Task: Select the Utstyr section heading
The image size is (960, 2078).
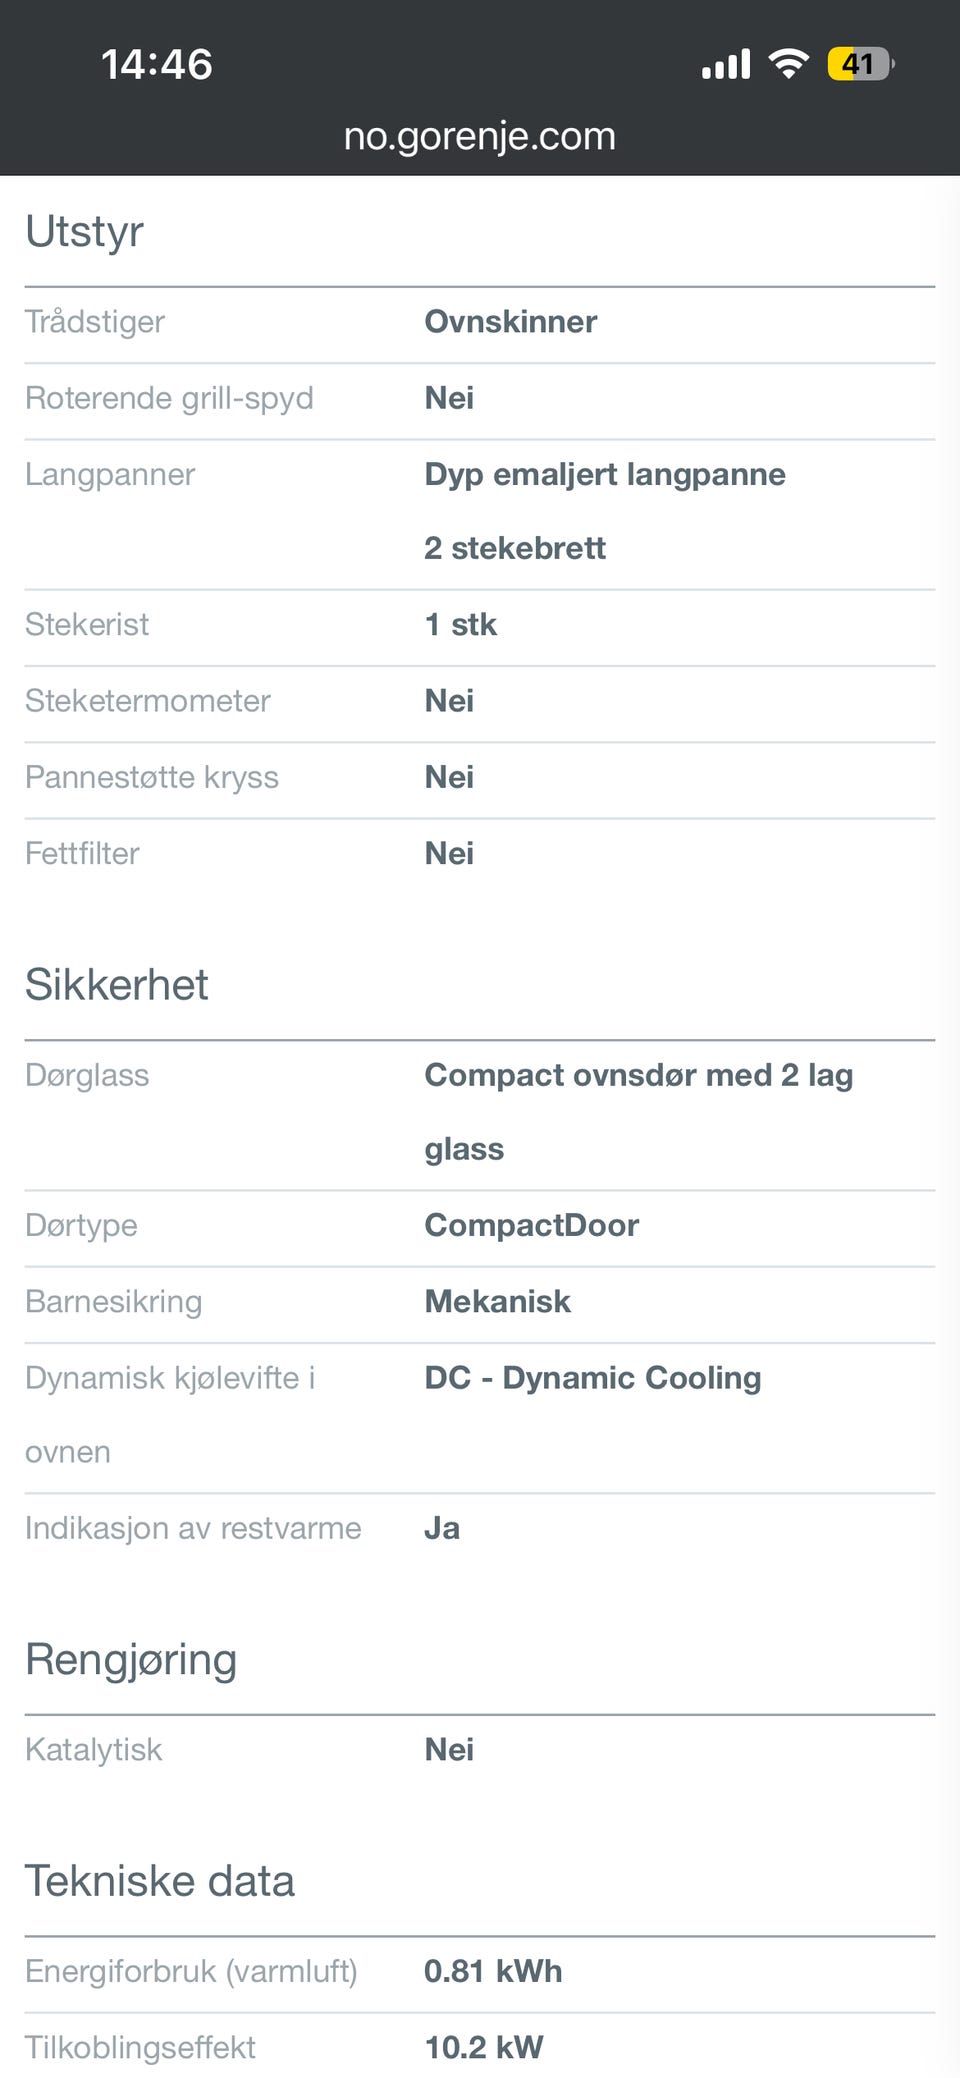Action: coord(84,231)
